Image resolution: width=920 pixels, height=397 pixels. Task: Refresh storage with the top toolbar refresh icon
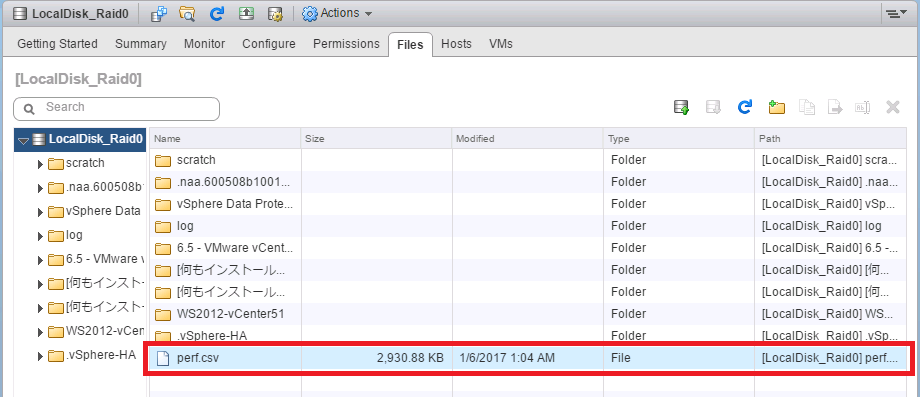point(217,14)
